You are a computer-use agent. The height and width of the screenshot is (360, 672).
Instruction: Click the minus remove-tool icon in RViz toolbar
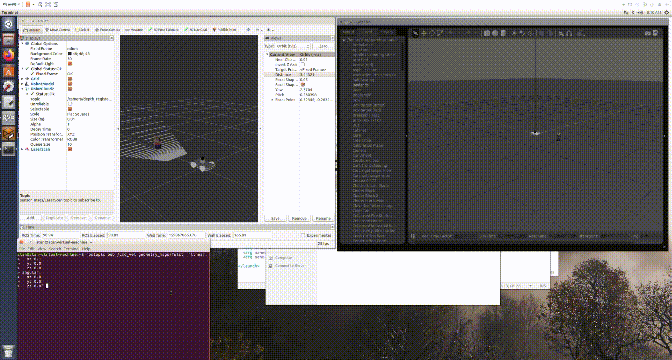pos(258,30)
